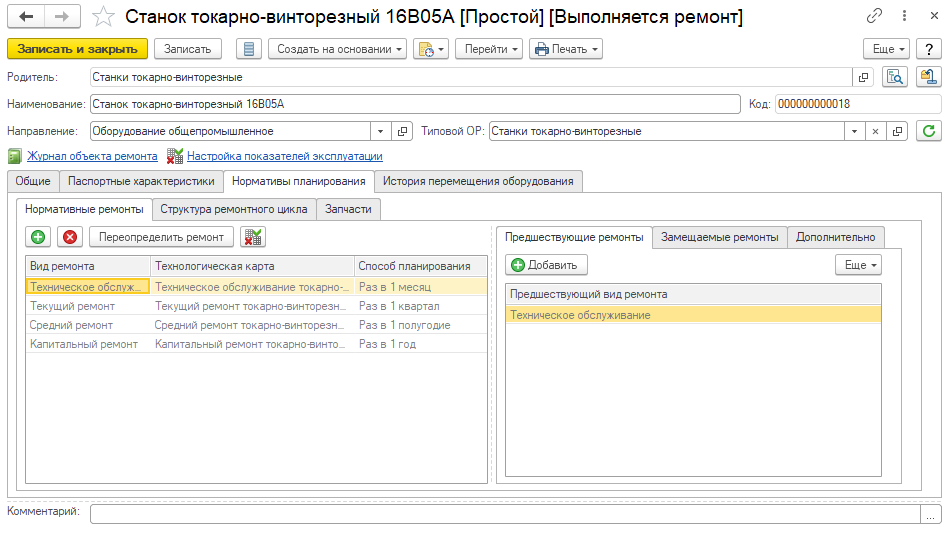Clear the Типовой ОР field value
The image size is (952, 535).
875,131
